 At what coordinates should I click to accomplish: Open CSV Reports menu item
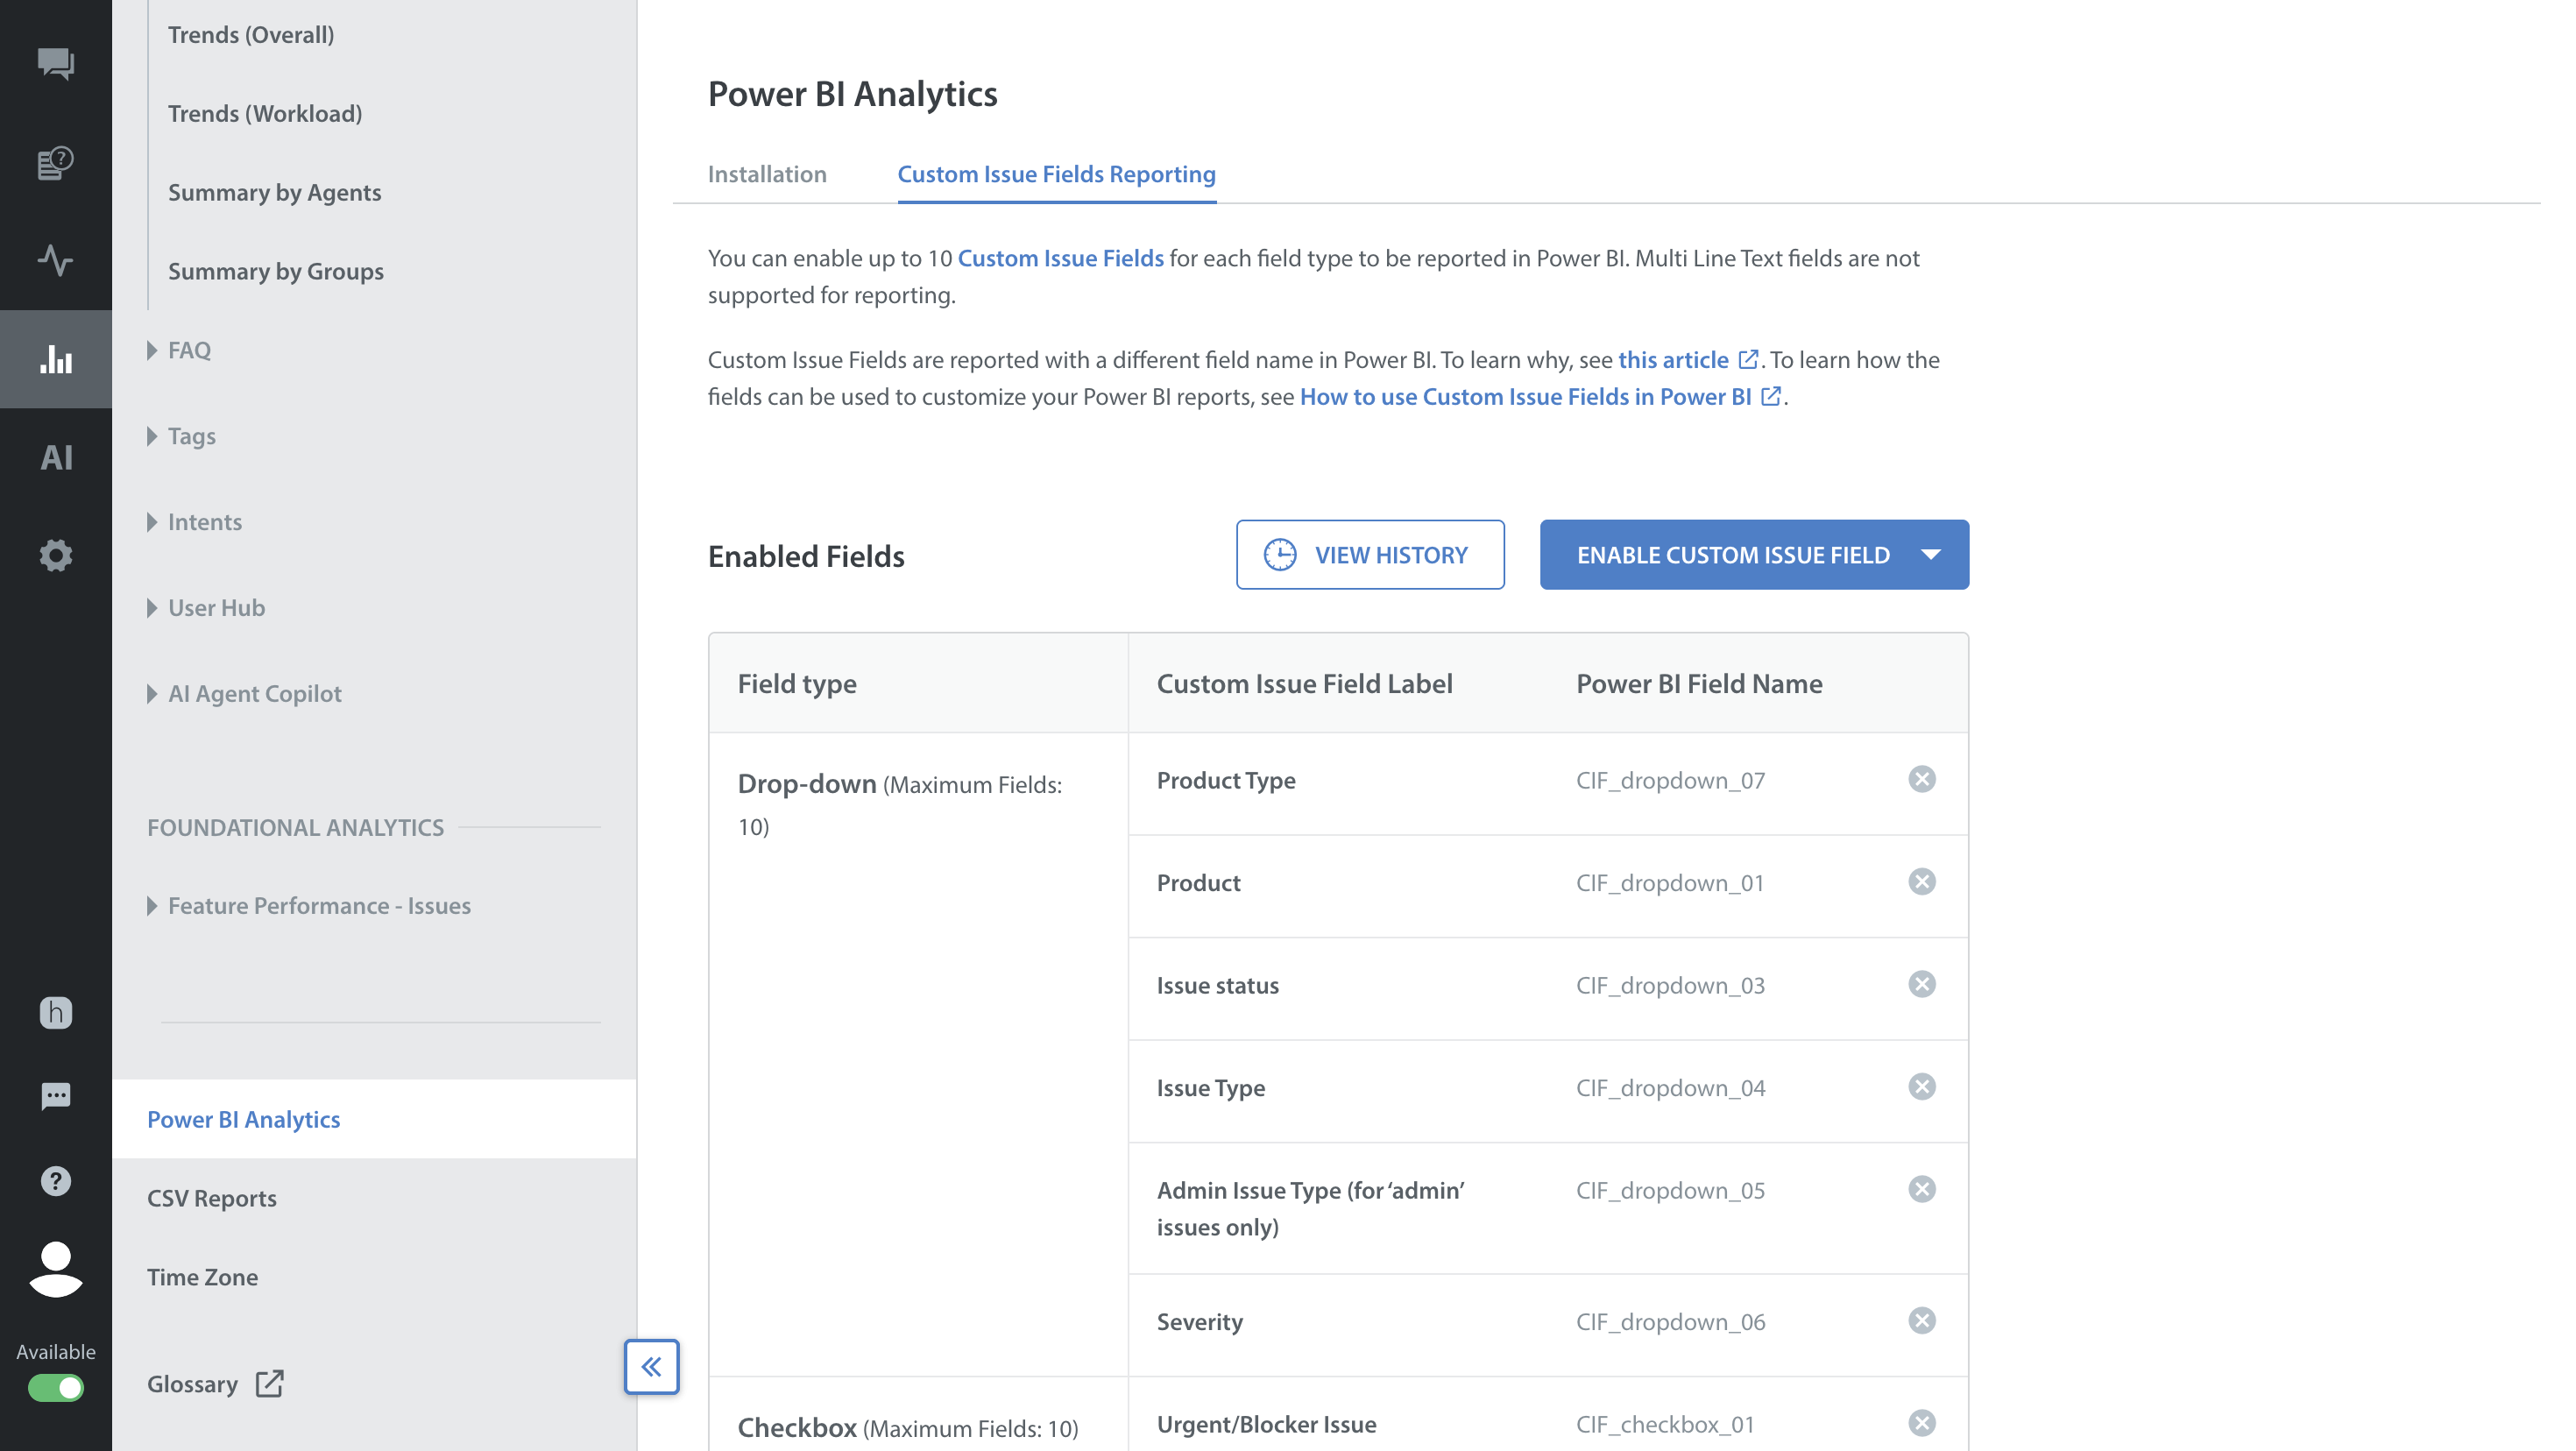(x=212, y=1198)
